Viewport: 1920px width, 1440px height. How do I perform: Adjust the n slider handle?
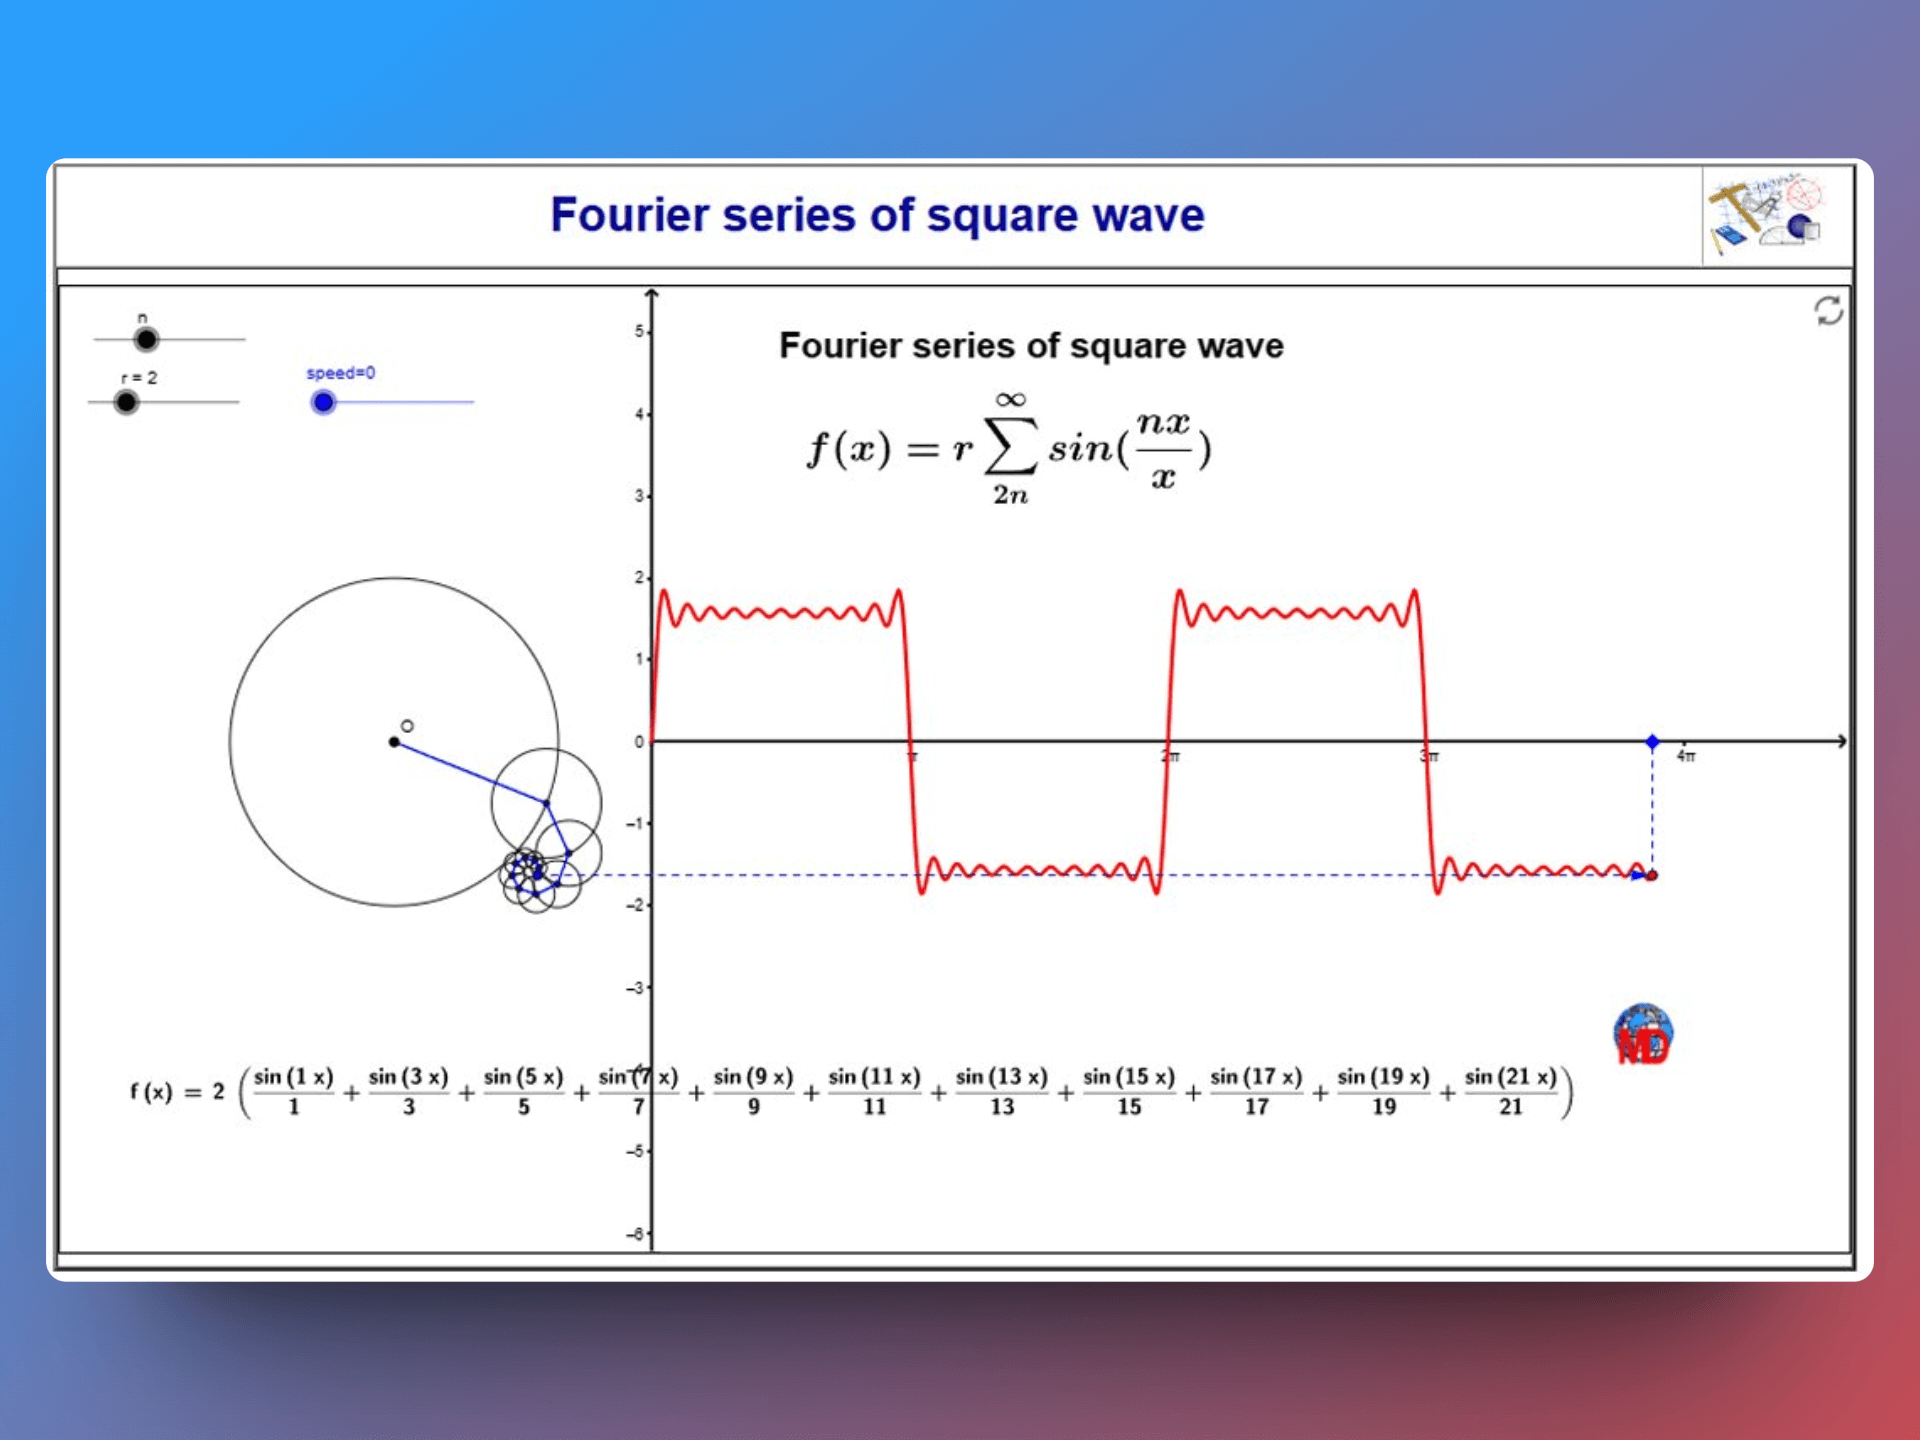coord(146,340)
